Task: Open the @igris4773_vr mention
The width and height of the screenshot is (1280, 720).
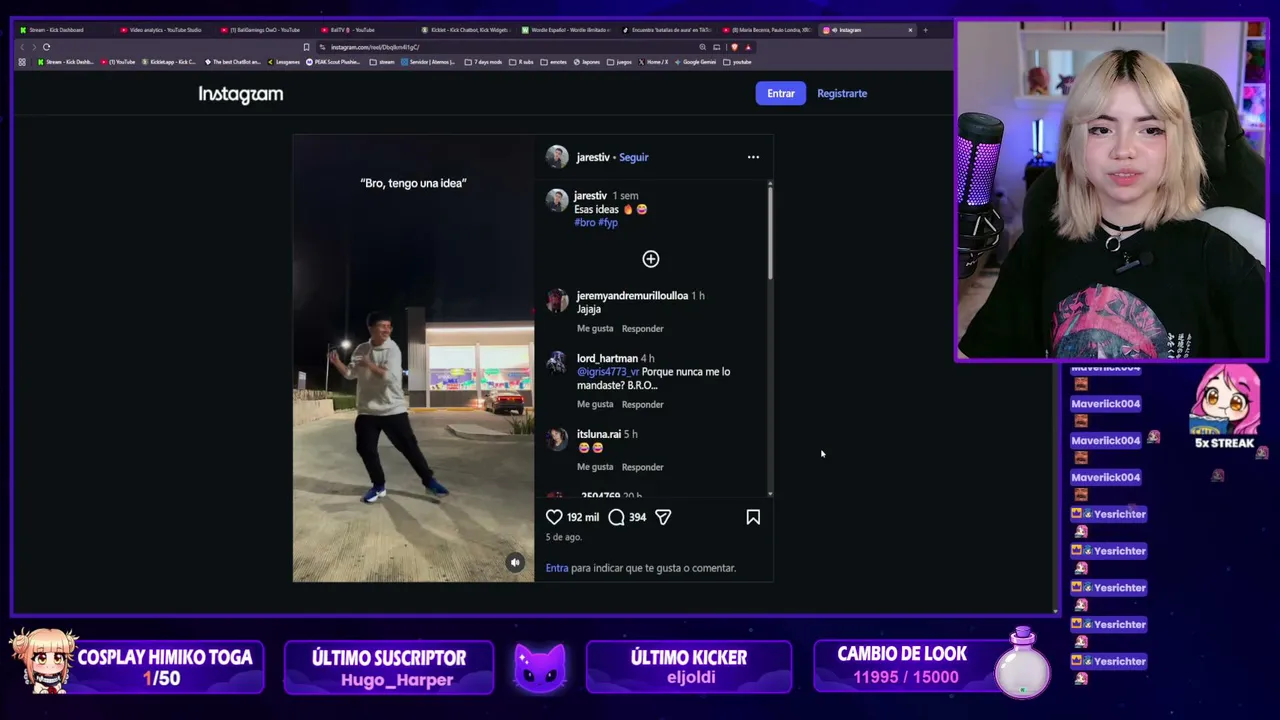Action: (x=608, y=372)
